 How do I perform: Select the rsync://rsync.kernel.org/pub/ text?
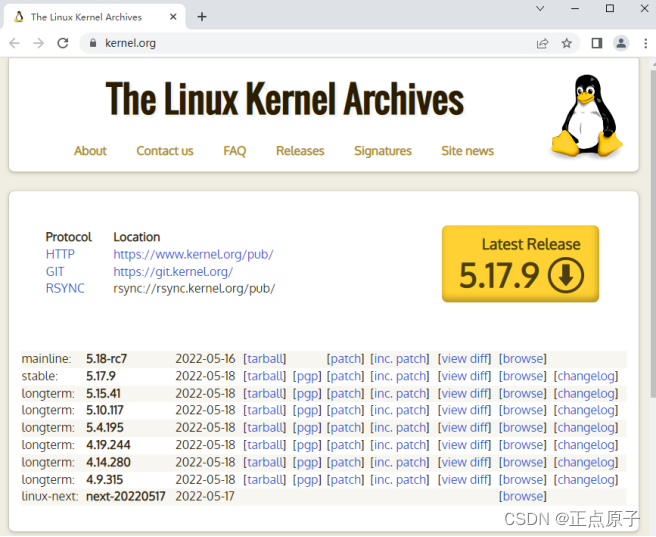[x=194, y=289]
